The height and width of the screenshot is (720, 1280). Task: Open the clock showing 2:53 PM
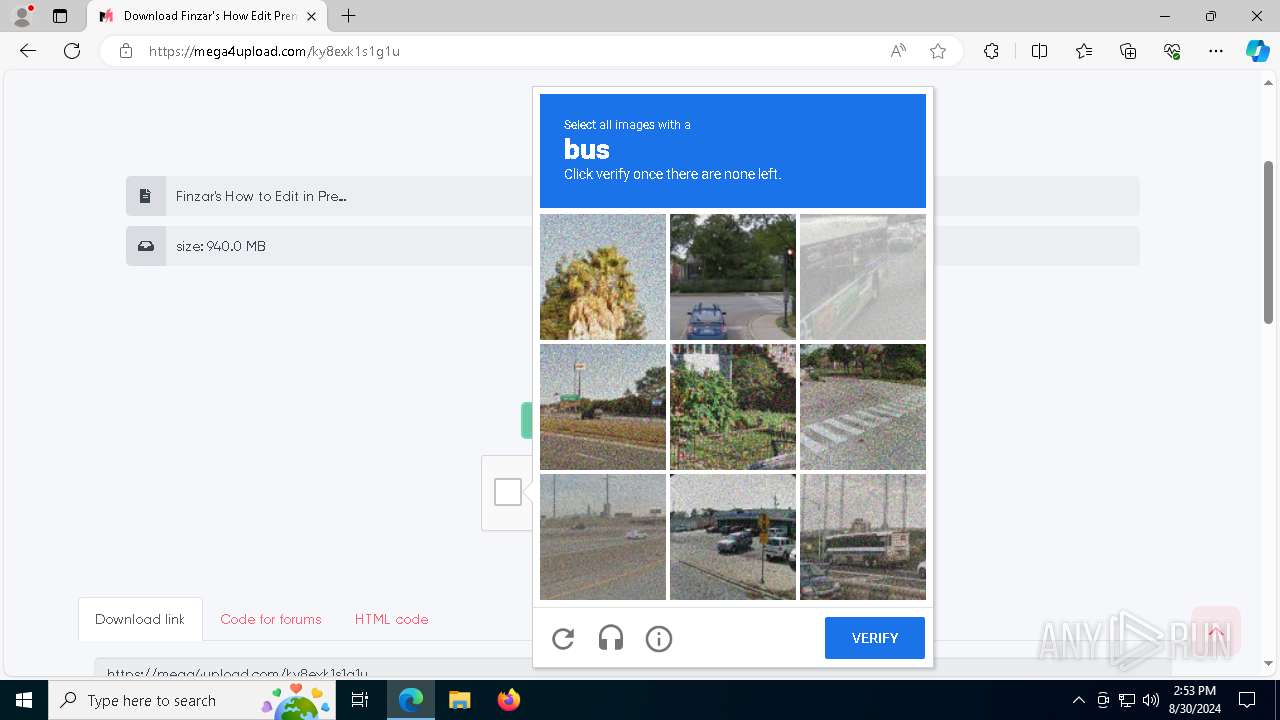coord(1194,700)
